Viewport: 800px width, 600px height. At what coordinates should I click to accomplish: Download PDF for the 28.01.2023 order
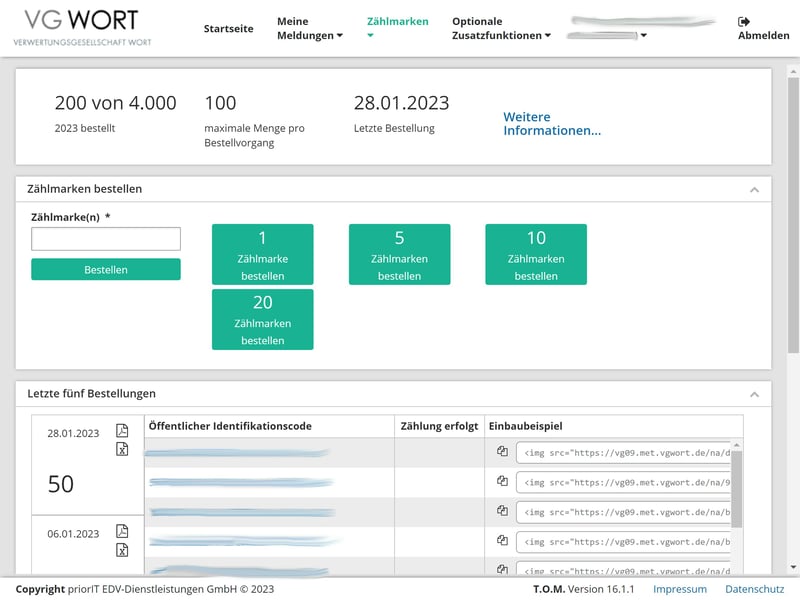[x=122, y=431]
